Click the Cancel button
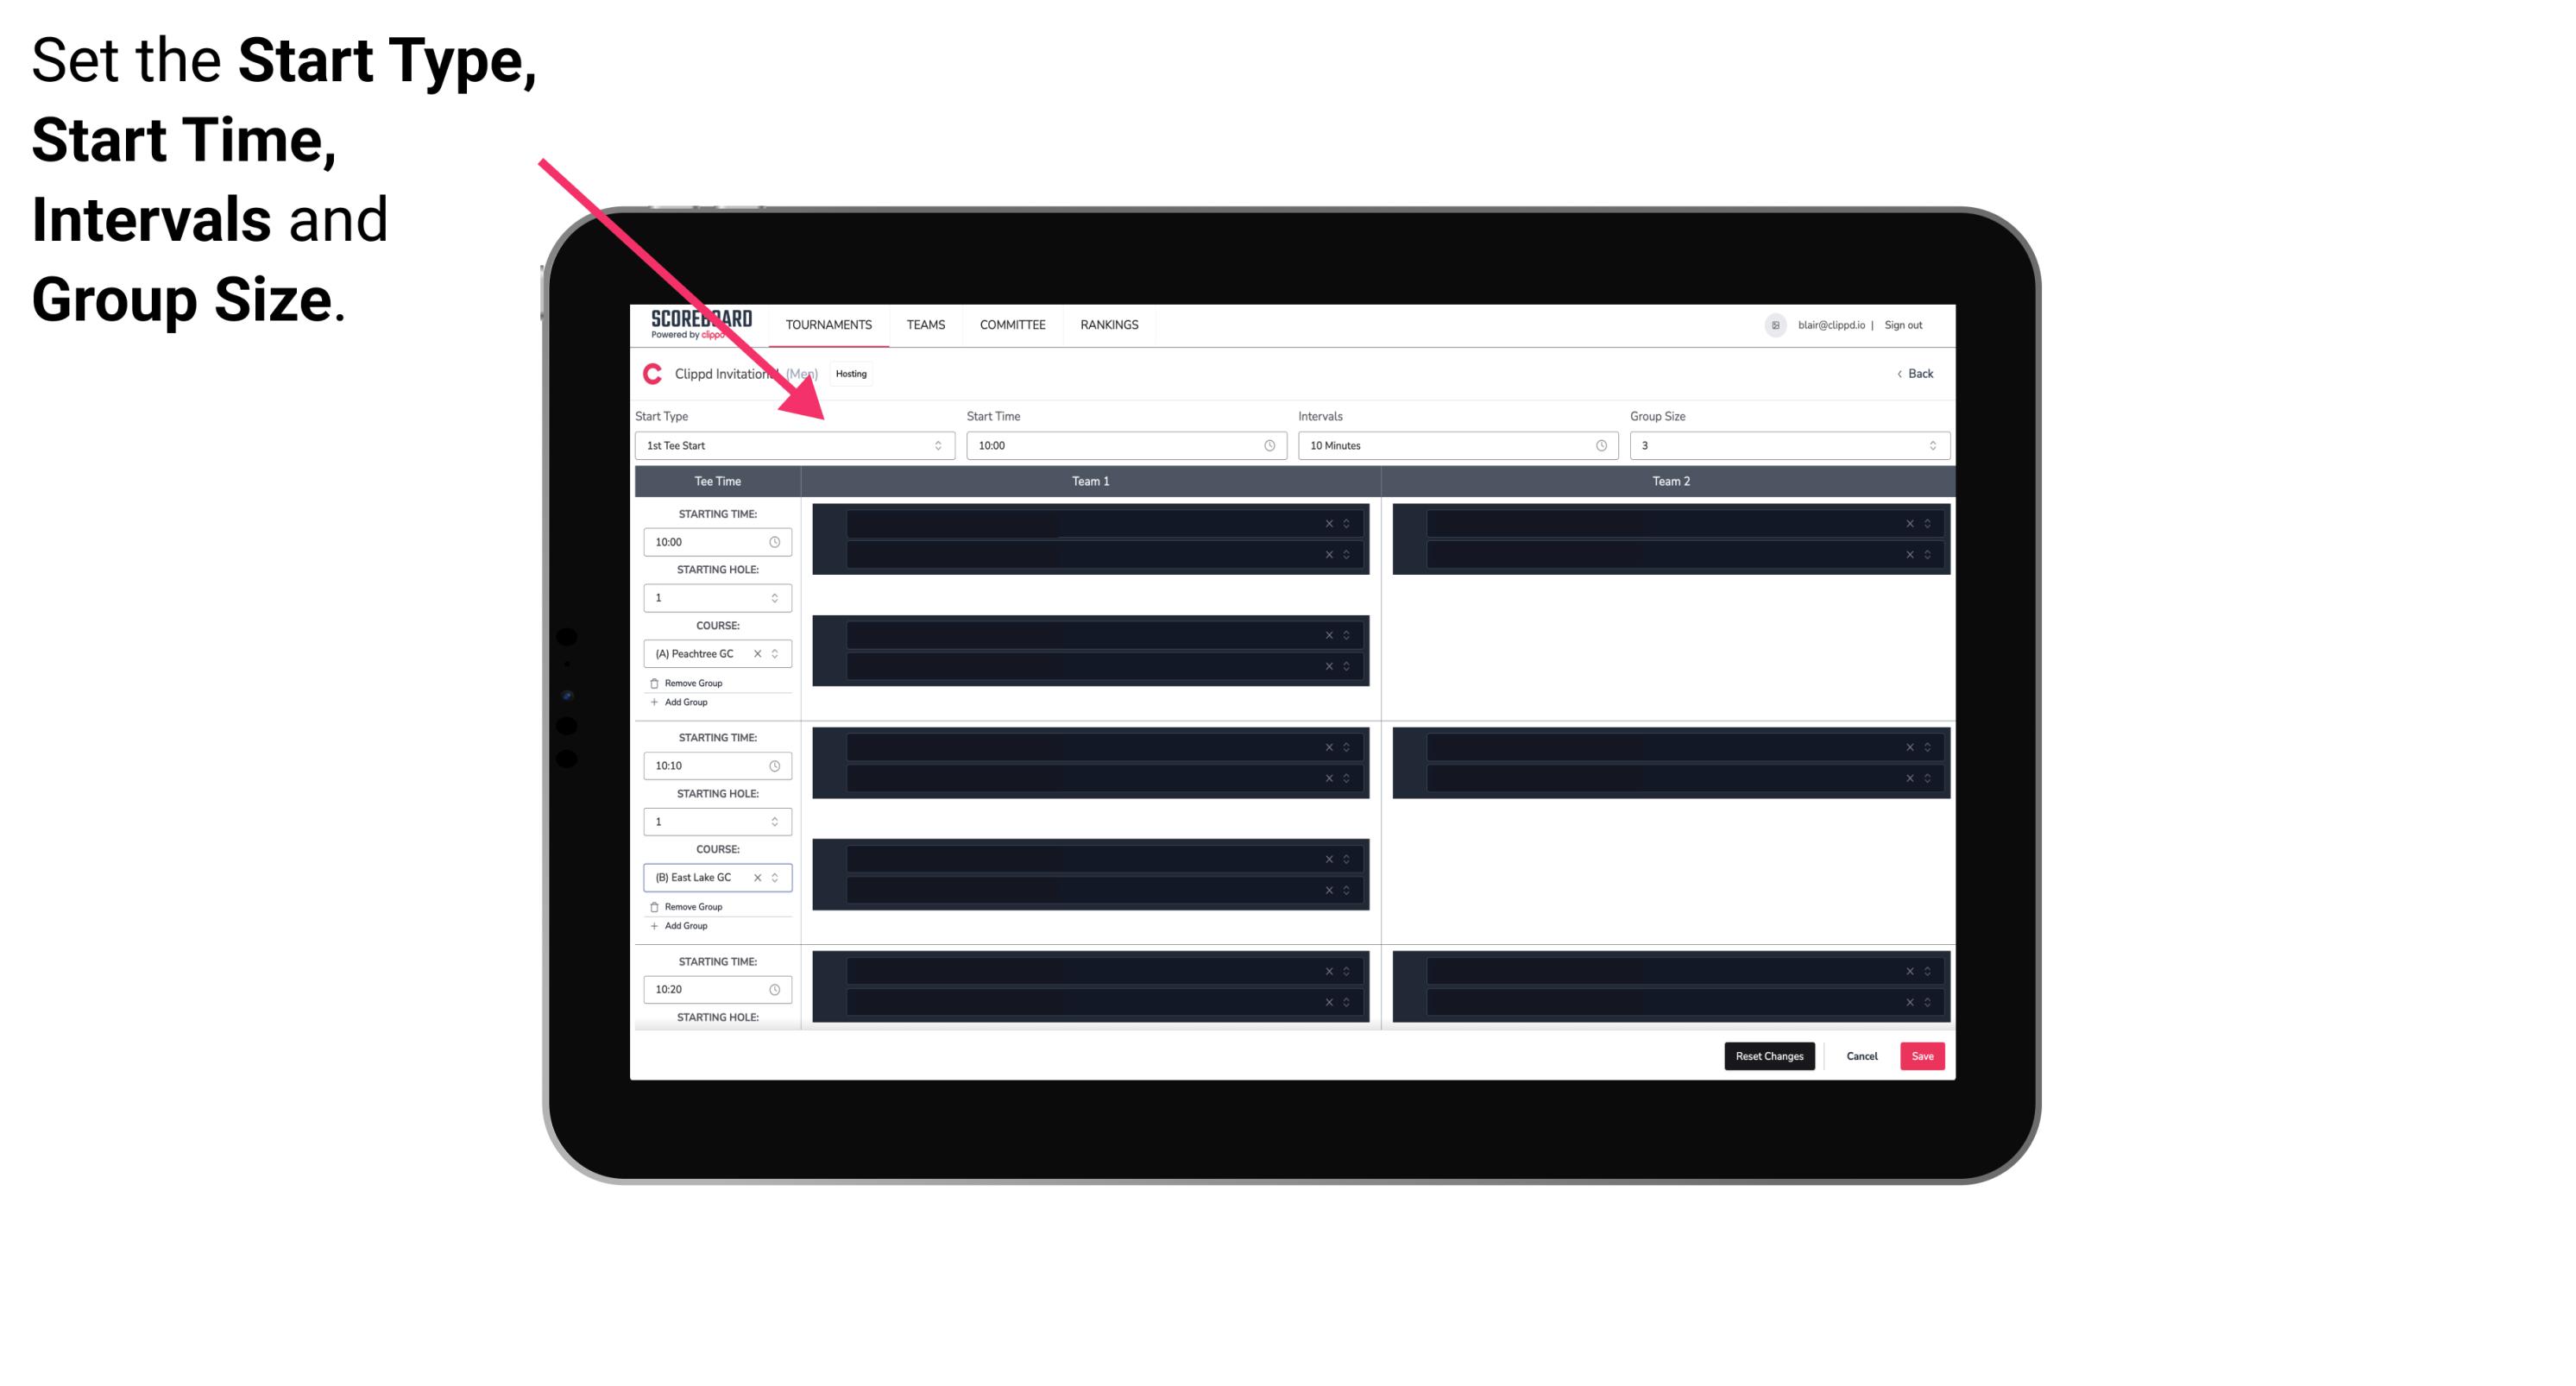The height and width of the screenshot is (1386, 2576). click(x=1861, y=1055)
